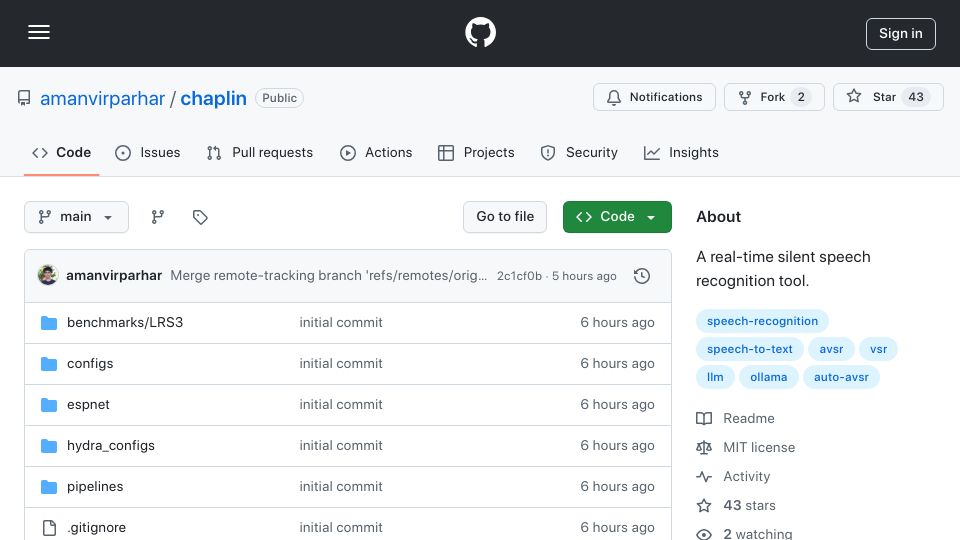The image size is (960, 540).
Task: Select the ollama topic tag
Action: click(x=768, y=377)
